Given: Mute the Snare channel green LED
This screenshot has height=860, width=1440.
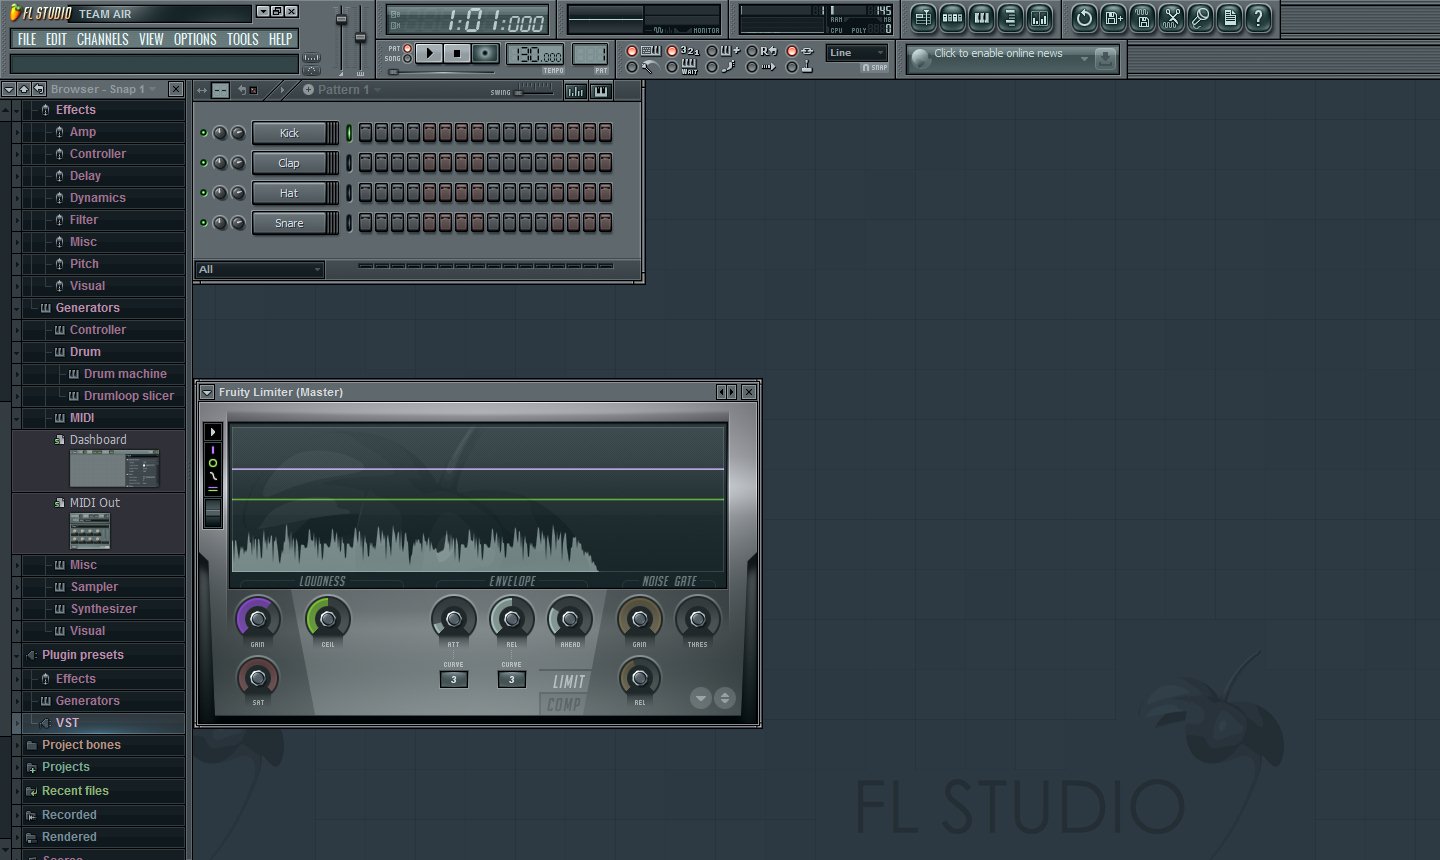Looking at the screenshot, I should (204, 223).
